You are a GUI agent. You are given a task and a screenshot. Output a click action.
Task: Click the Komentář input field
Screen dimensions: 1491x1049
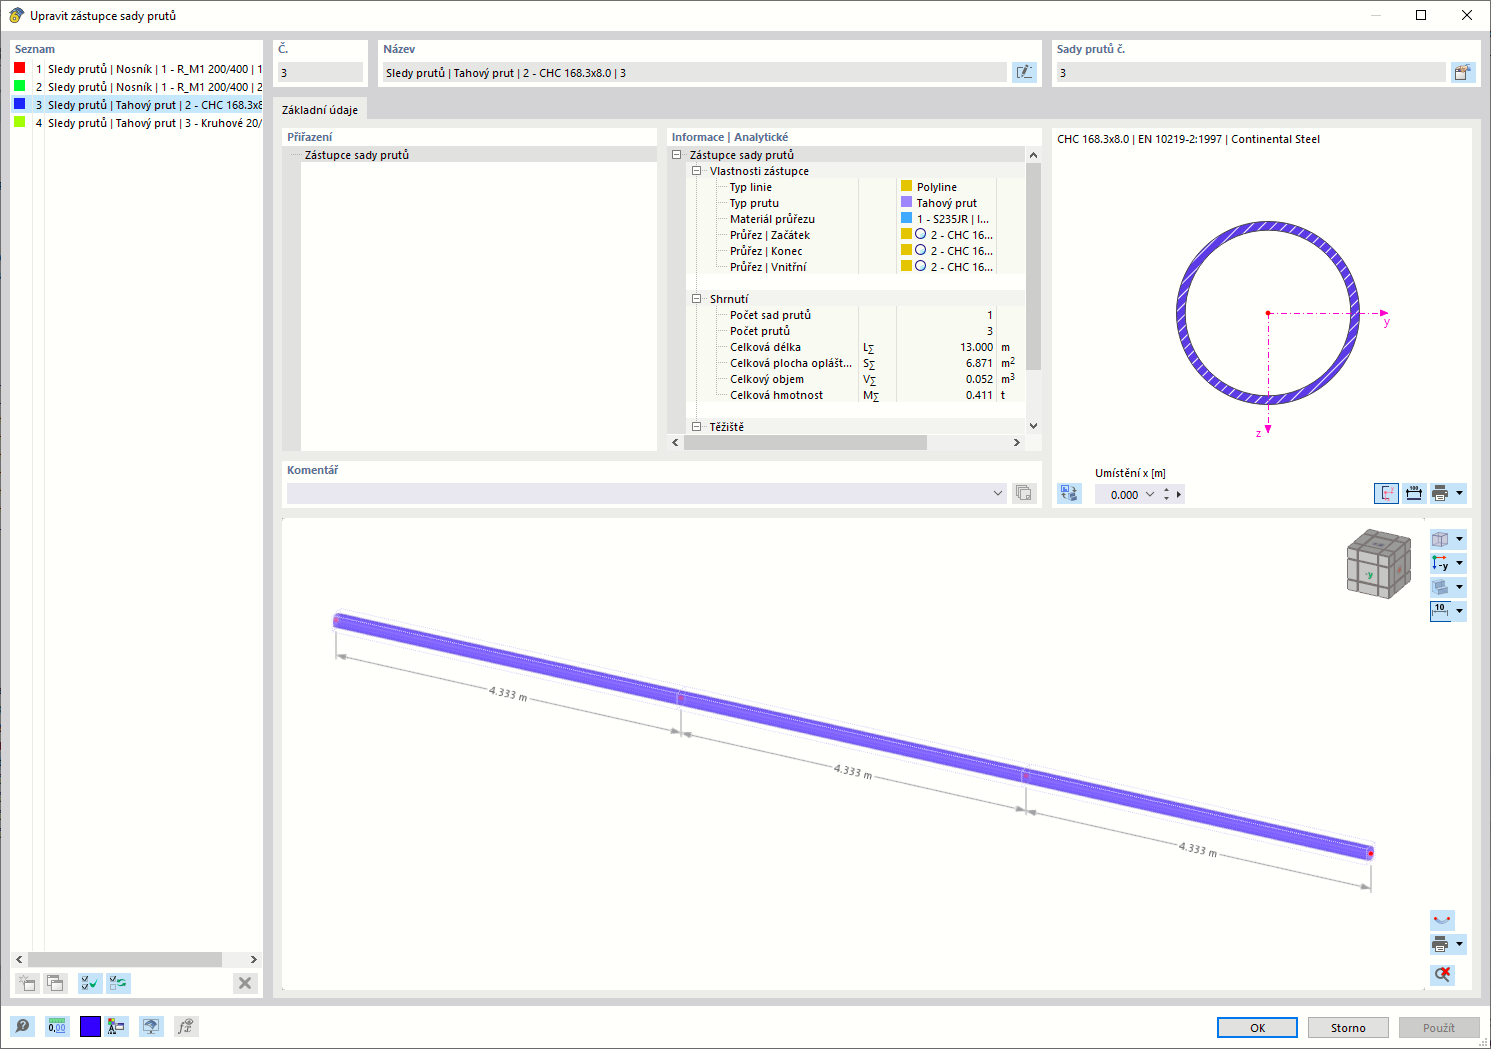pos(638,493)
